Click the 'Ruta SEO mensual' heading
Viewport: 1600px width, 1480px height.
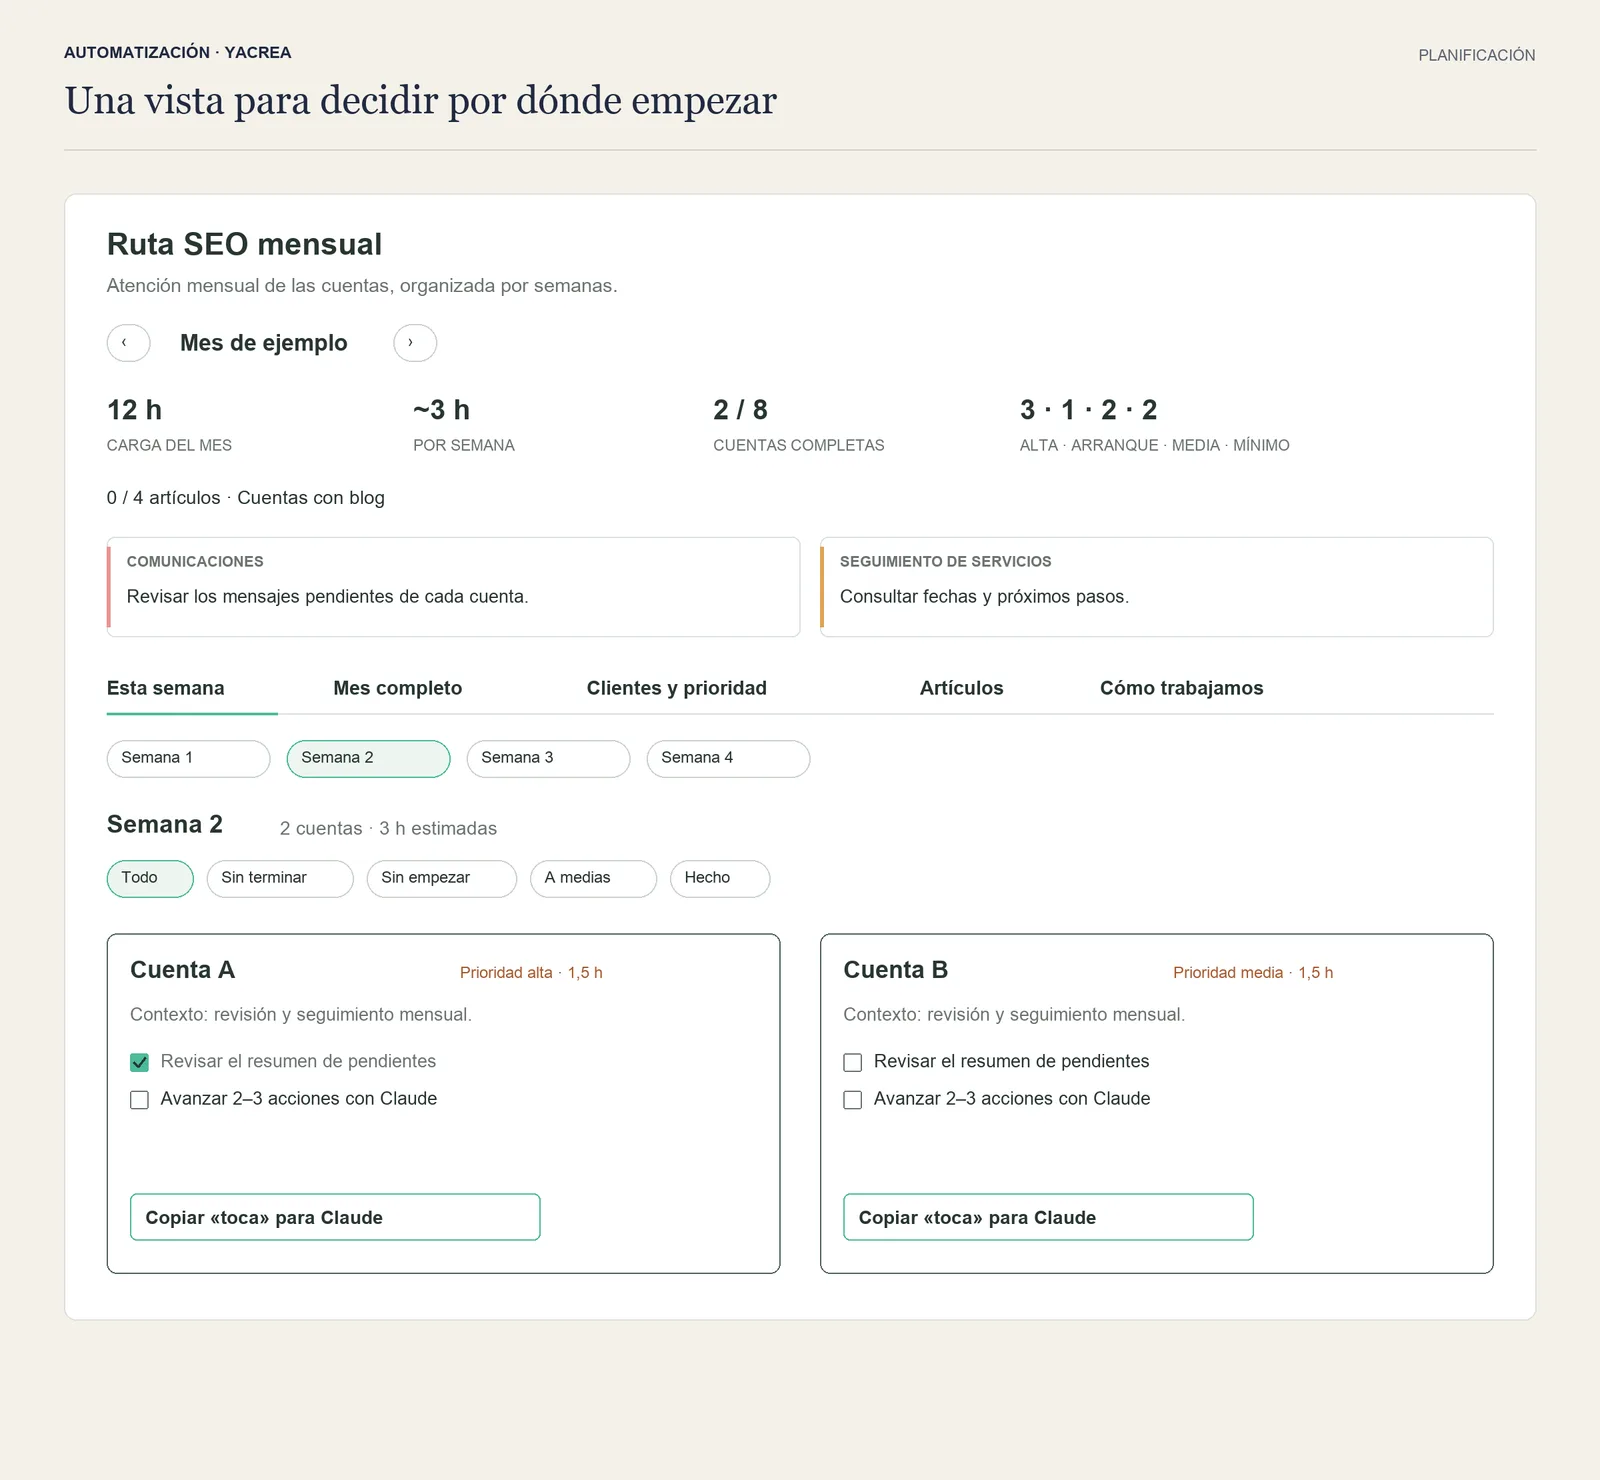(x=244, y=244)
